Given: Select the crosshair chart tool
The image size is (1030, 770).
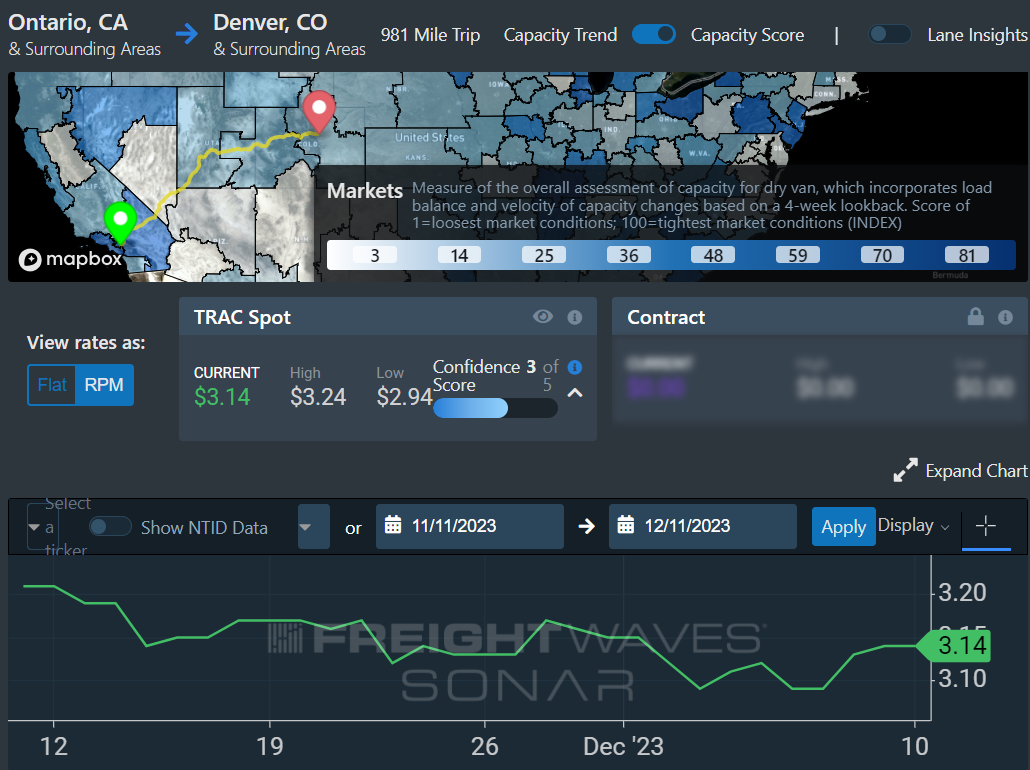Looking at the screenshot, I should [986, 526].
